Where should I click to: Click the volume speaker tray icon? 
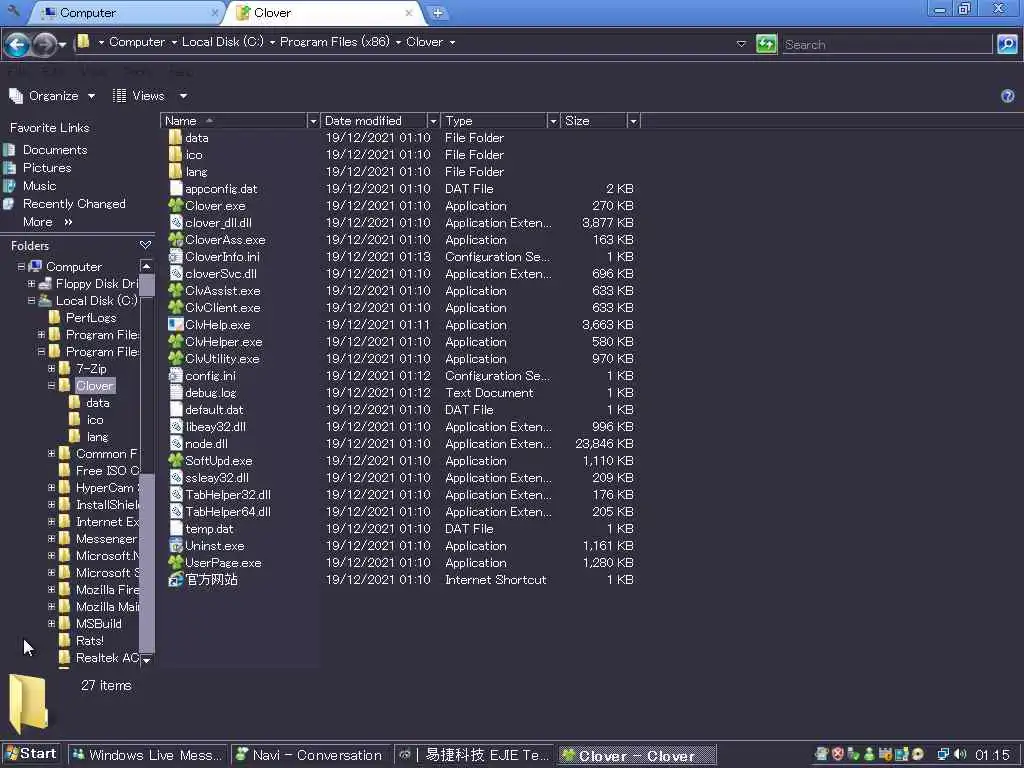959,755
